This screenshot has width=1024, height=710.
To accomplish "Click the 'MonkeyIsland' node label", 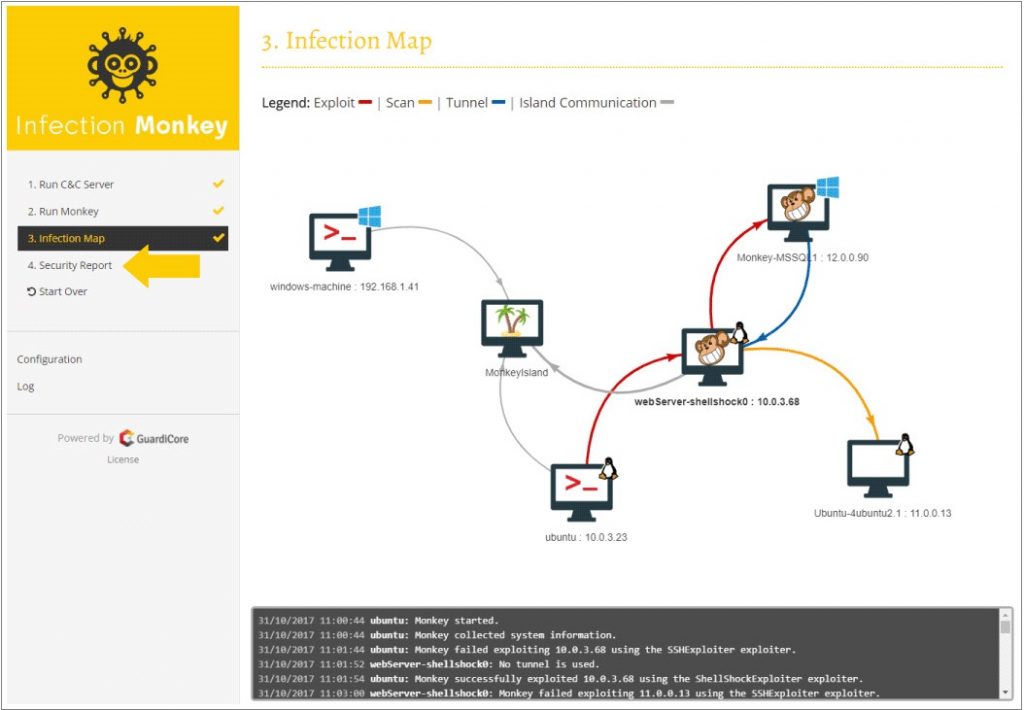I will (517, 372).
